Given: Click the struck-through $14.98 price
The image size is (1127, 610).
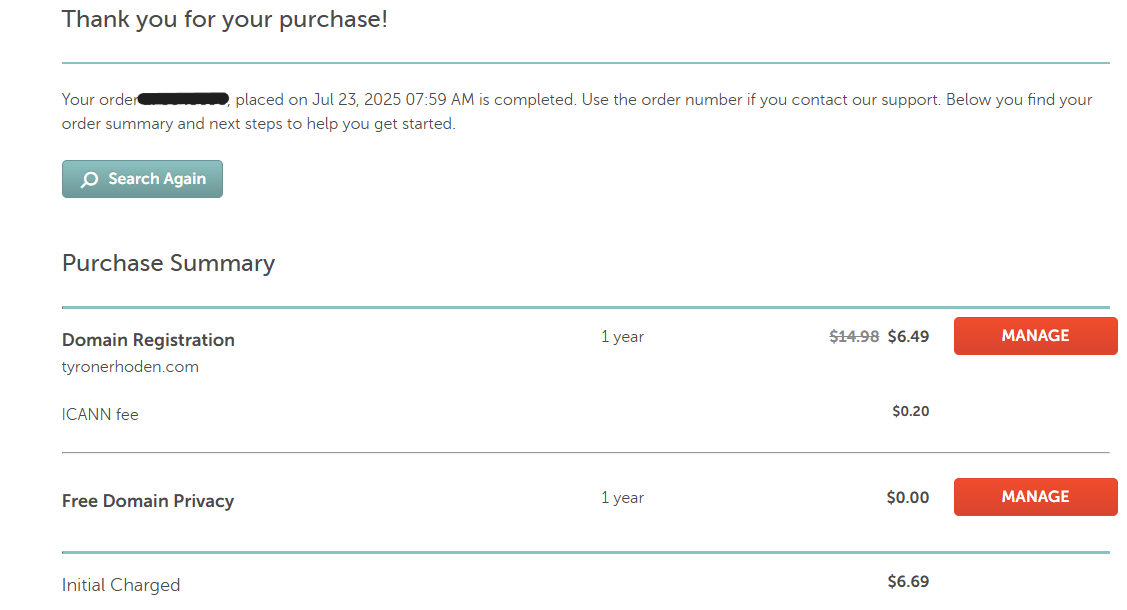Looking at the screenshot, I should click(854, 336).
